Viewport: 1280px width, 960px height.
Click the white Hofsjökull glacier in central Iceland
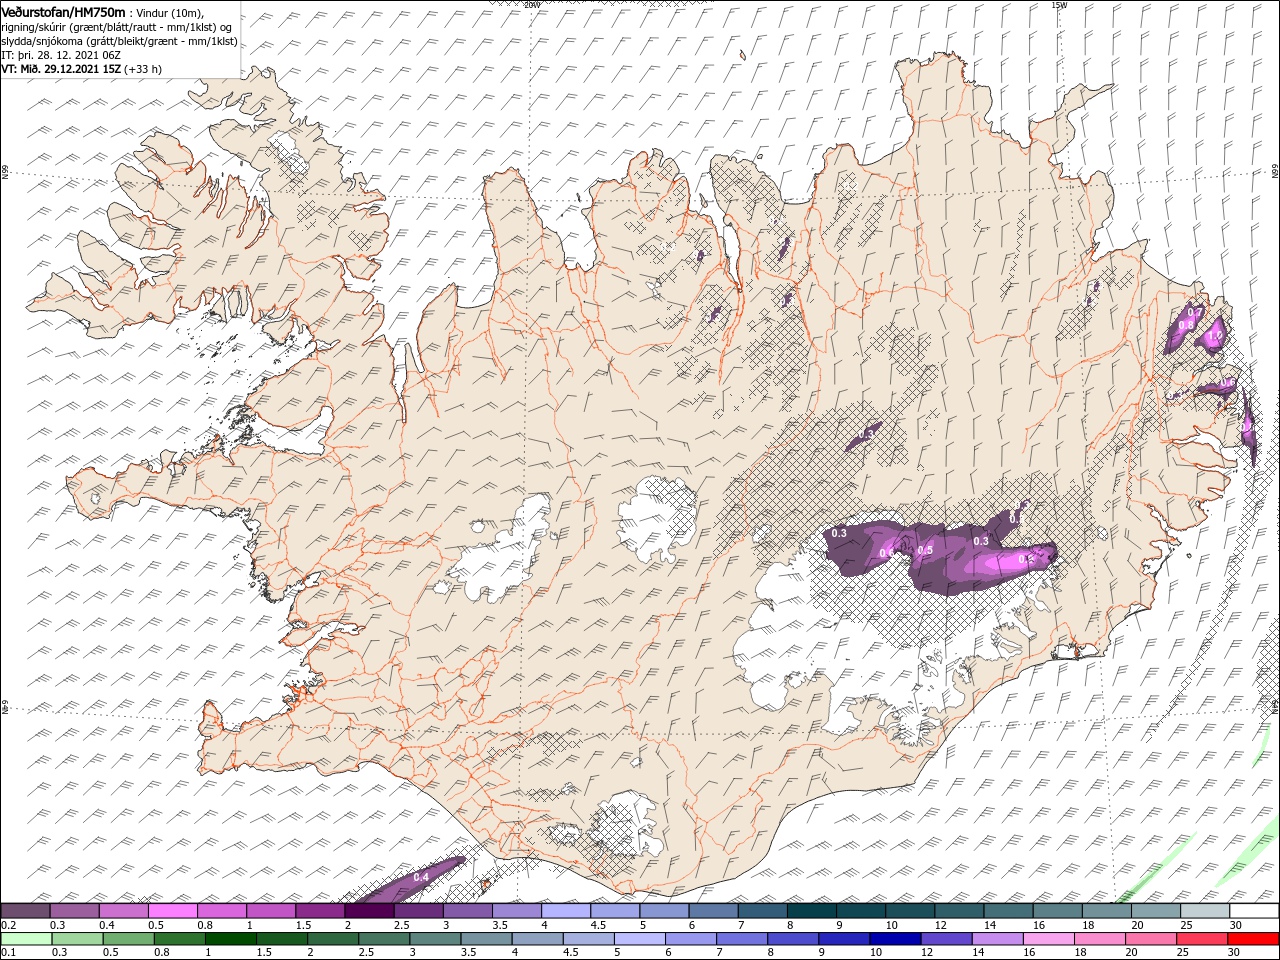point(657,518)
